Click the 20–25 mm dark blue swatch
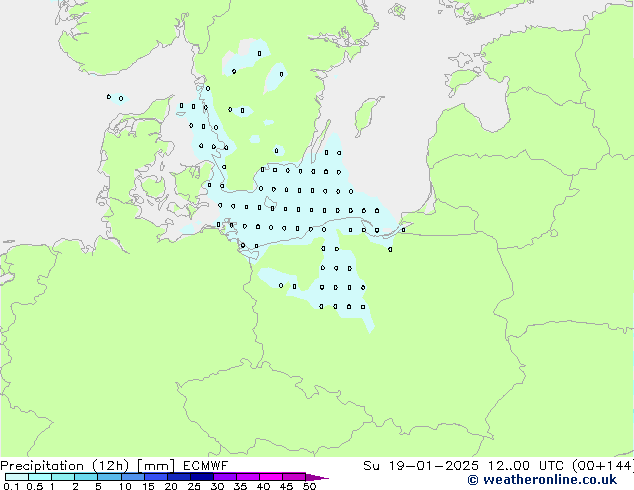The image size is (634, 490). tap(178, 477)
